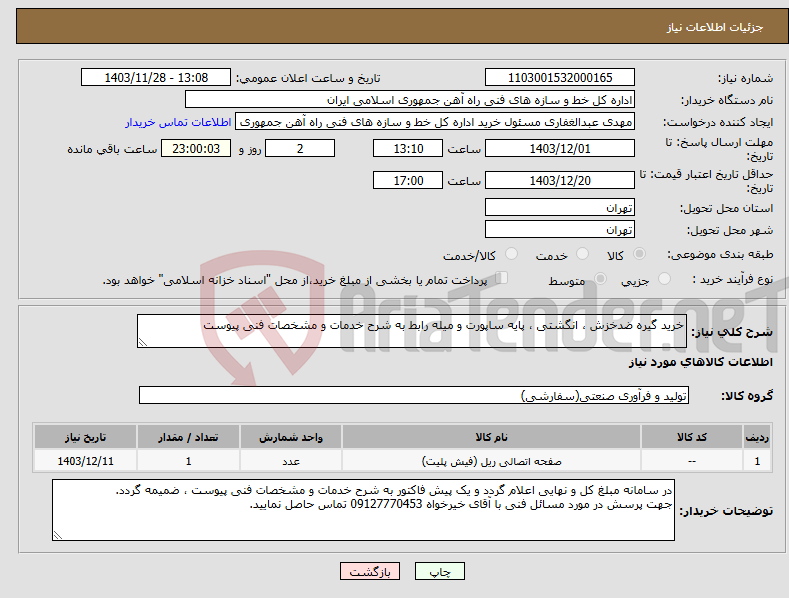Click the ردیف column header

(x=757, y=437)
